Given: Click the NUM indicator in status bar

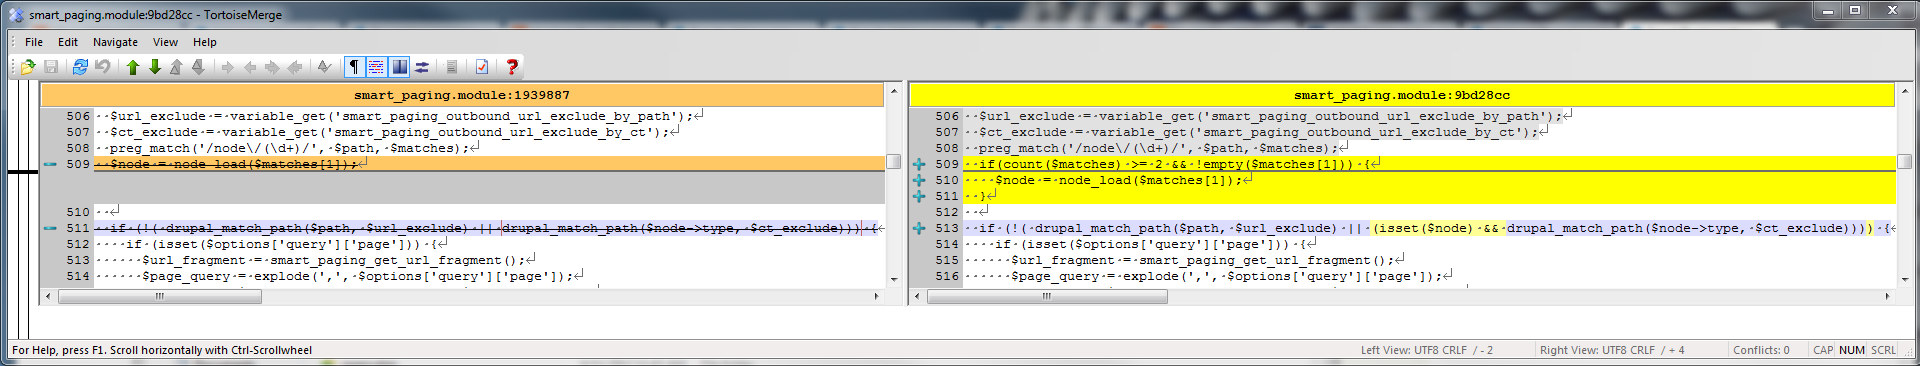Looking at the screenshot, I should click(x=1852, y=350).
